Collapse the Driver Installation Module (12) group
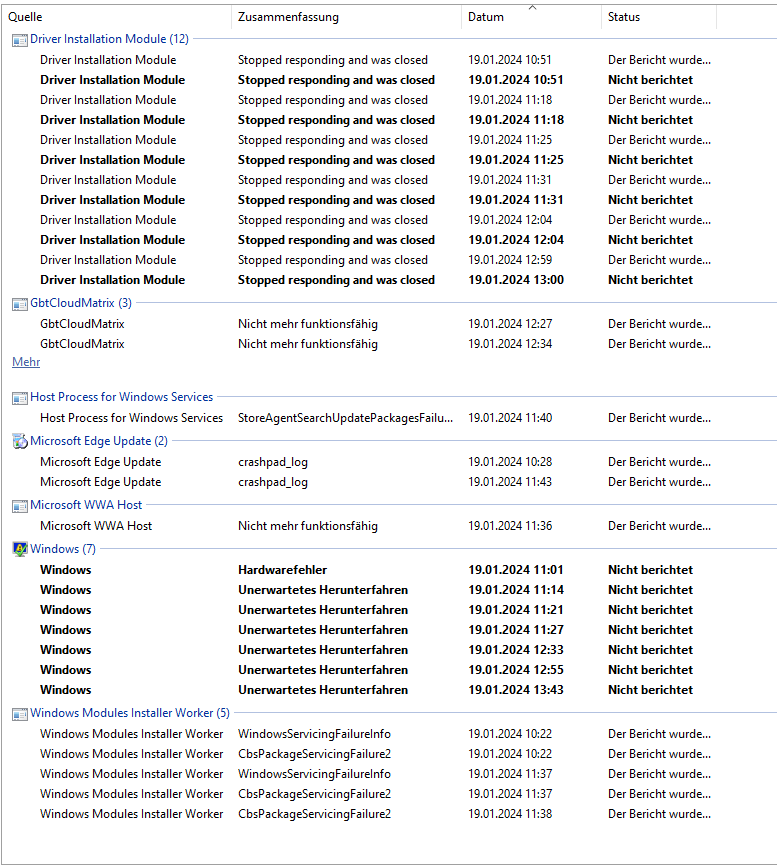777x865 pixels. point(109,39)
